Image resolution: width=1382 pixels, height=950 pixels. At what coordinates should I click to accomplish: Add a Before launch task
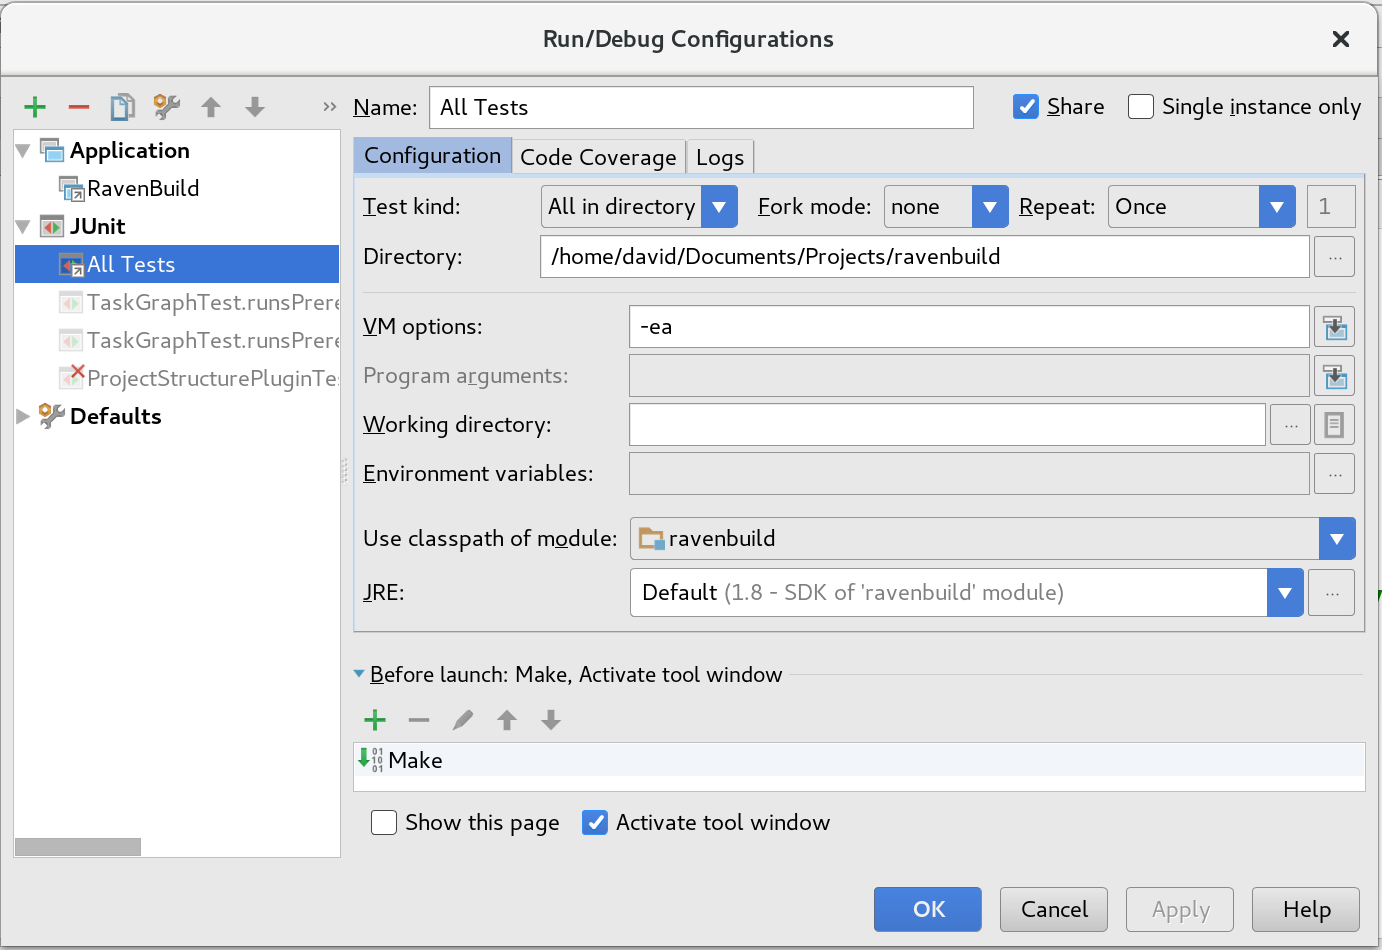pos(375,720)
